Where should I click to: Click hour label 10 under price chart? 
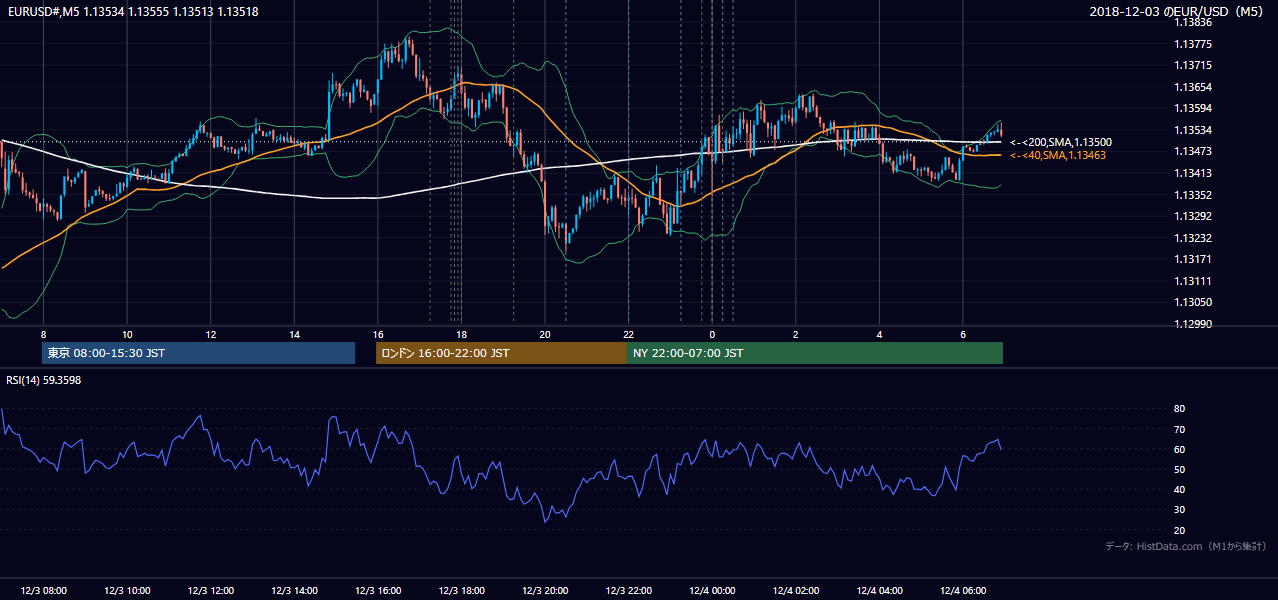point(127,334)
